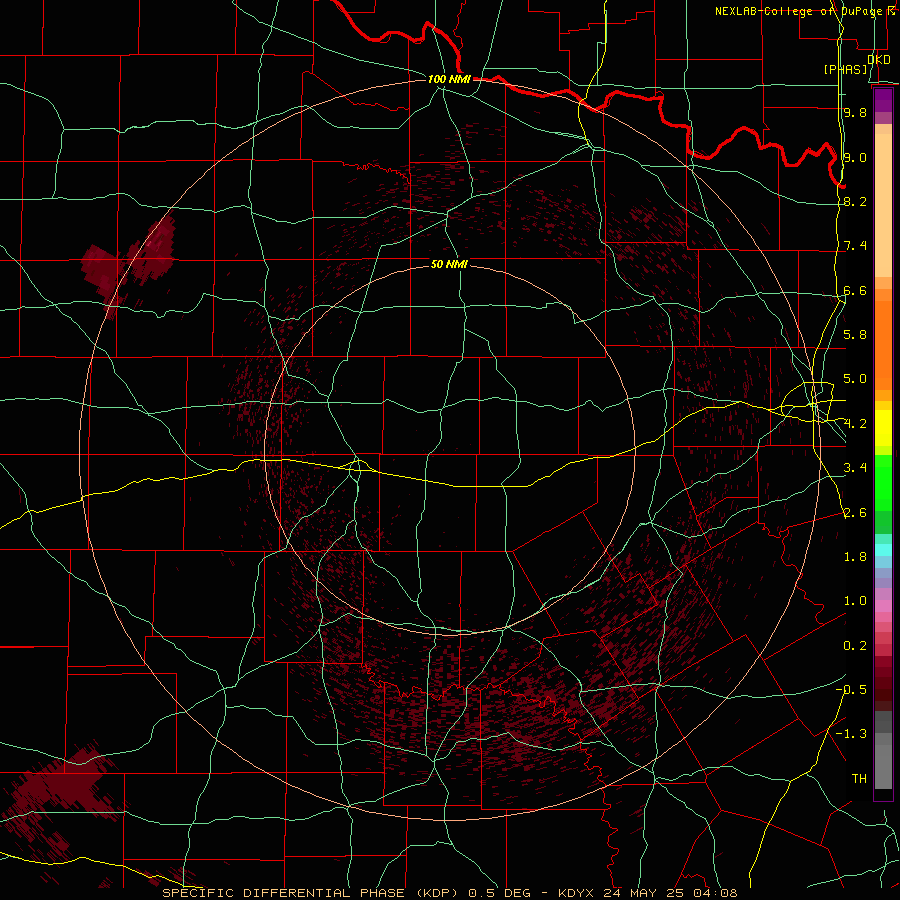Click the 7.4 value on color scale

pos(855,246)
